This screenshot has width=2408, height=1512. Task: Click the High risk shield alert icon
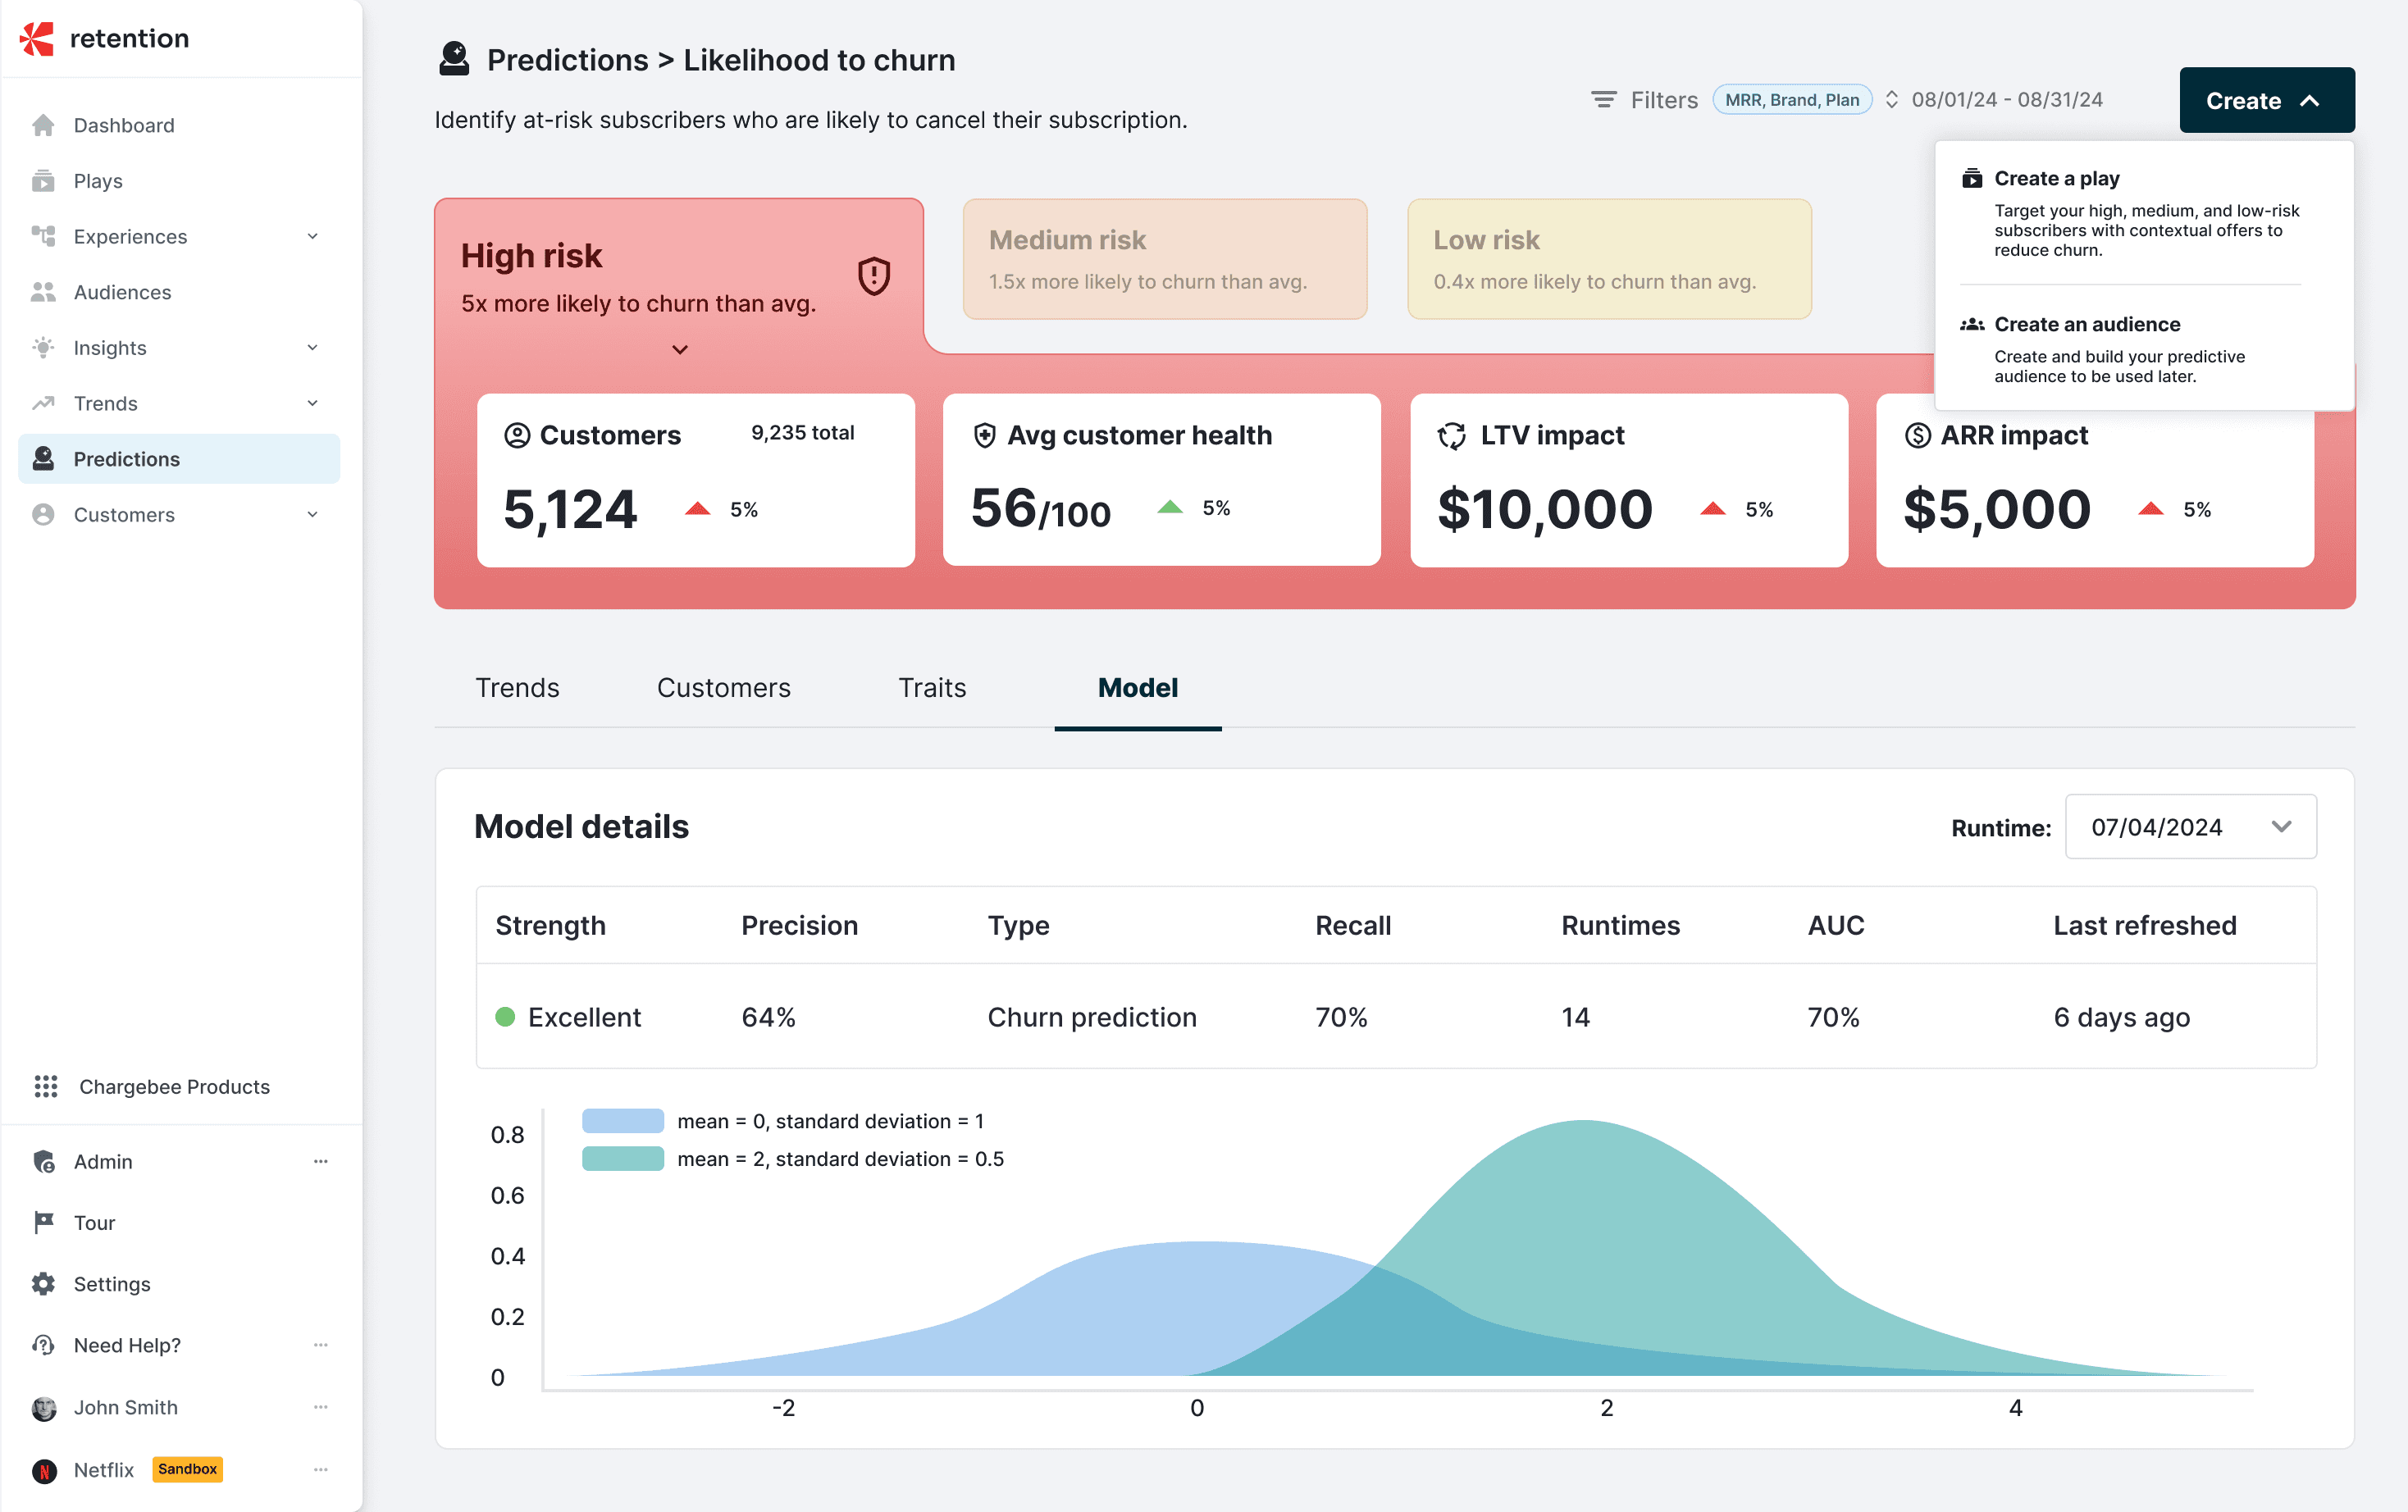click(874, 276)
